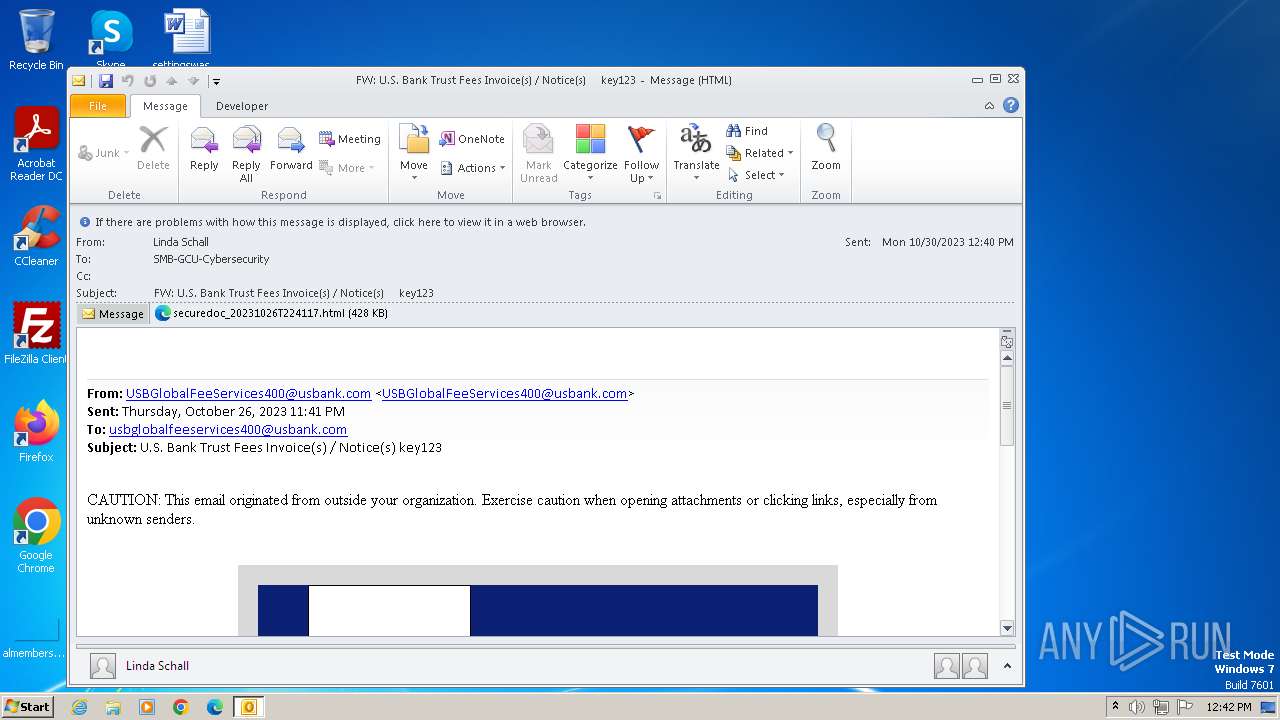
Task: Reply to the message
Action: pos(204,148)
